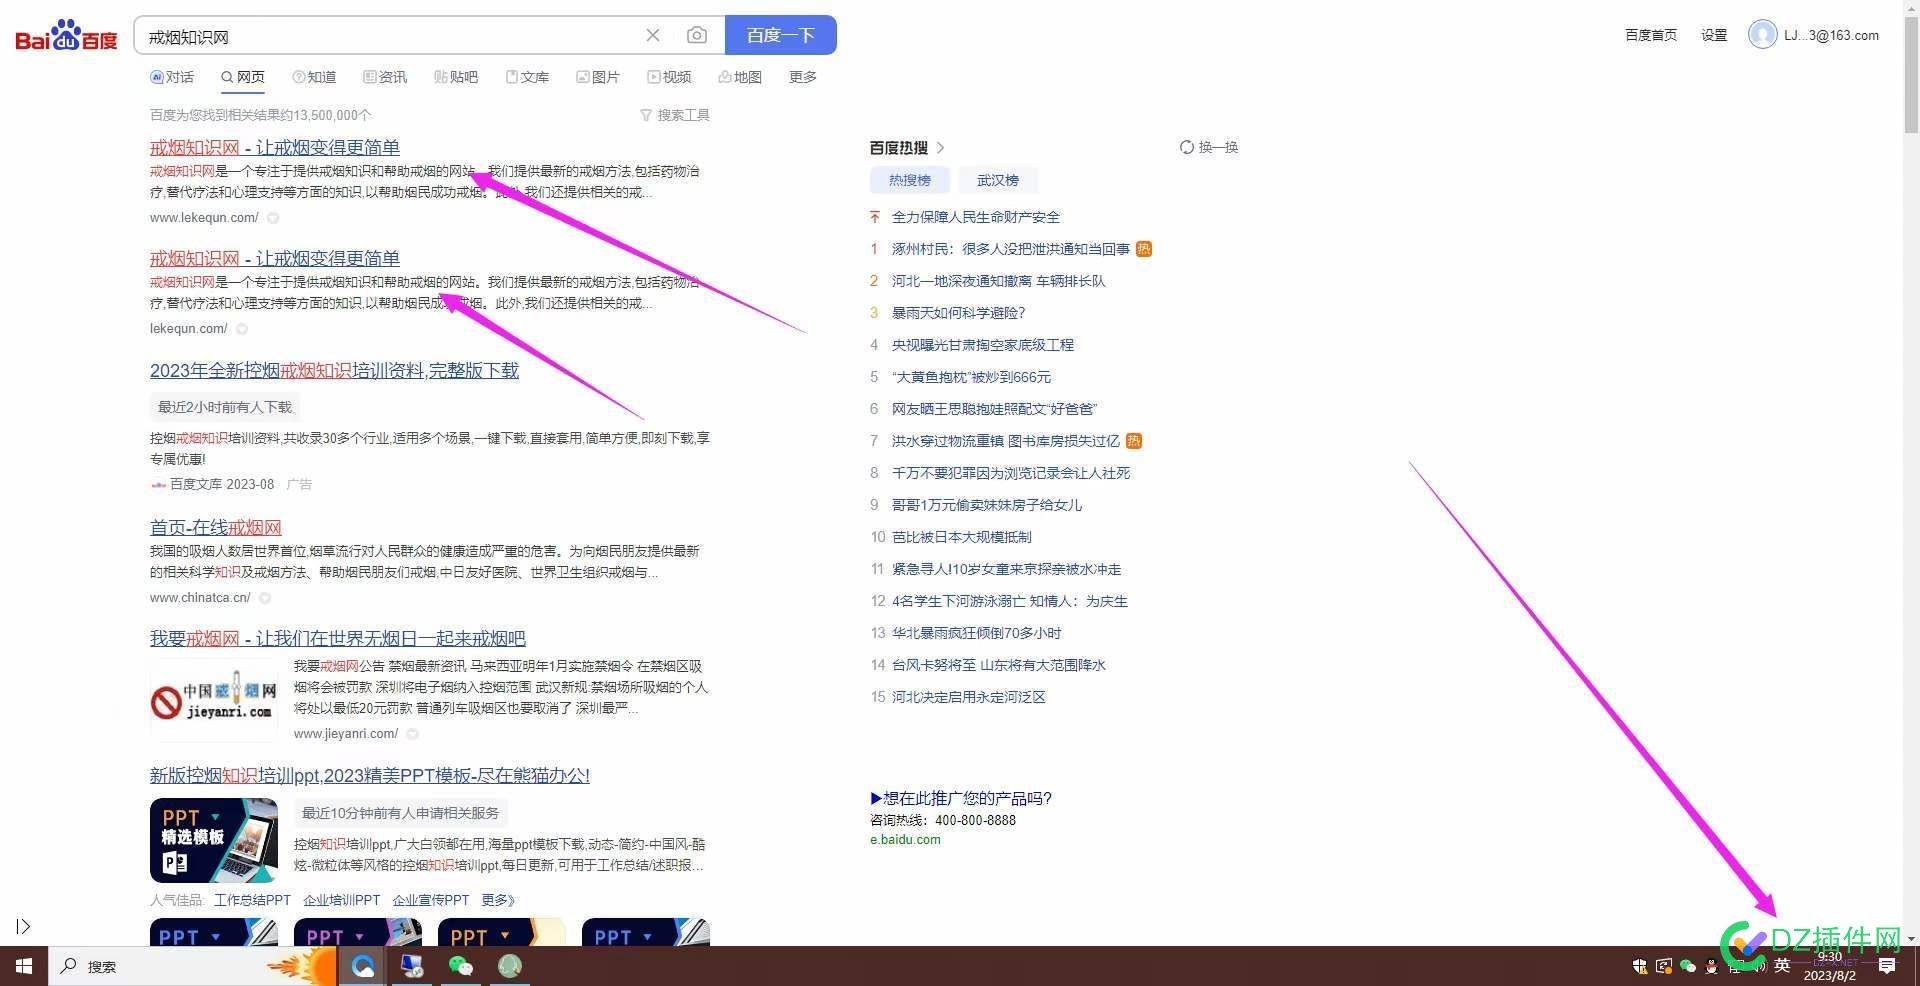Image resolution: width=1920 pixels, height=986 pixels.
Task: Open the 图片 tab
Action: 598,77
